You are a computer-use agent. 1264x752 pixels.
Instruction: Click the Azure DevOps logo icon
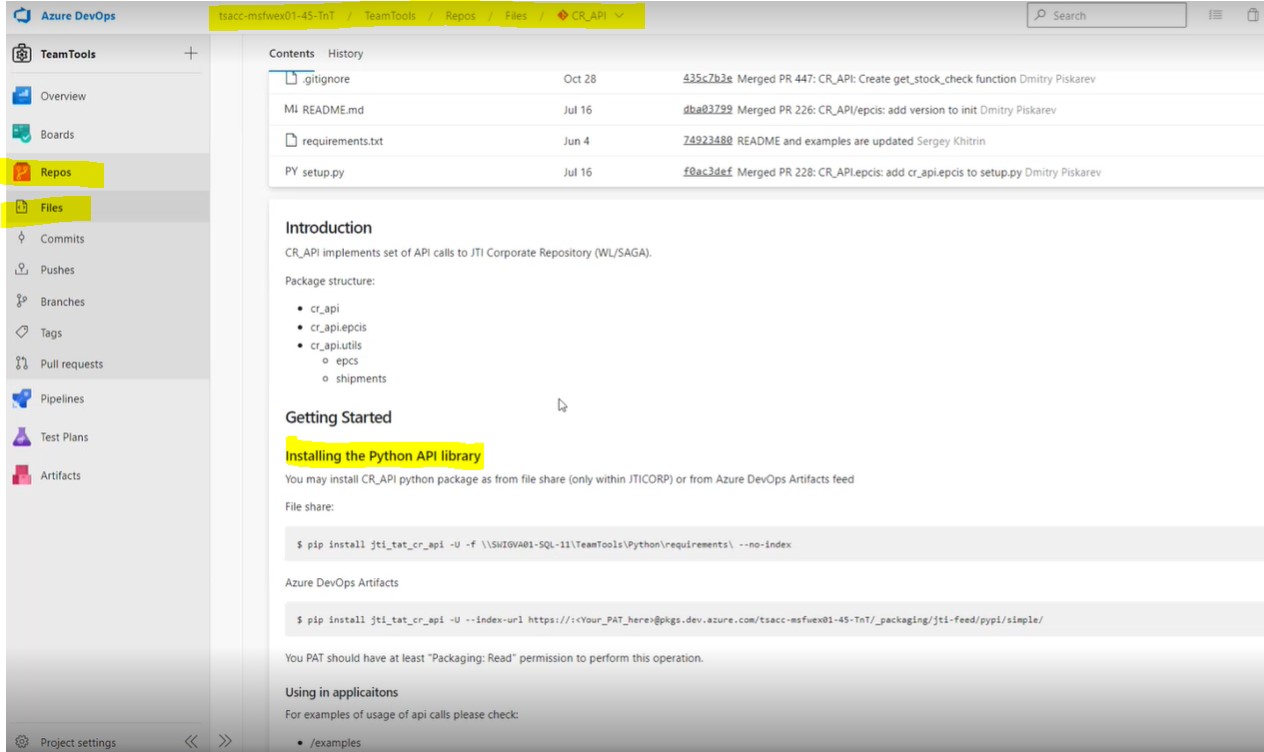(22, 16)
